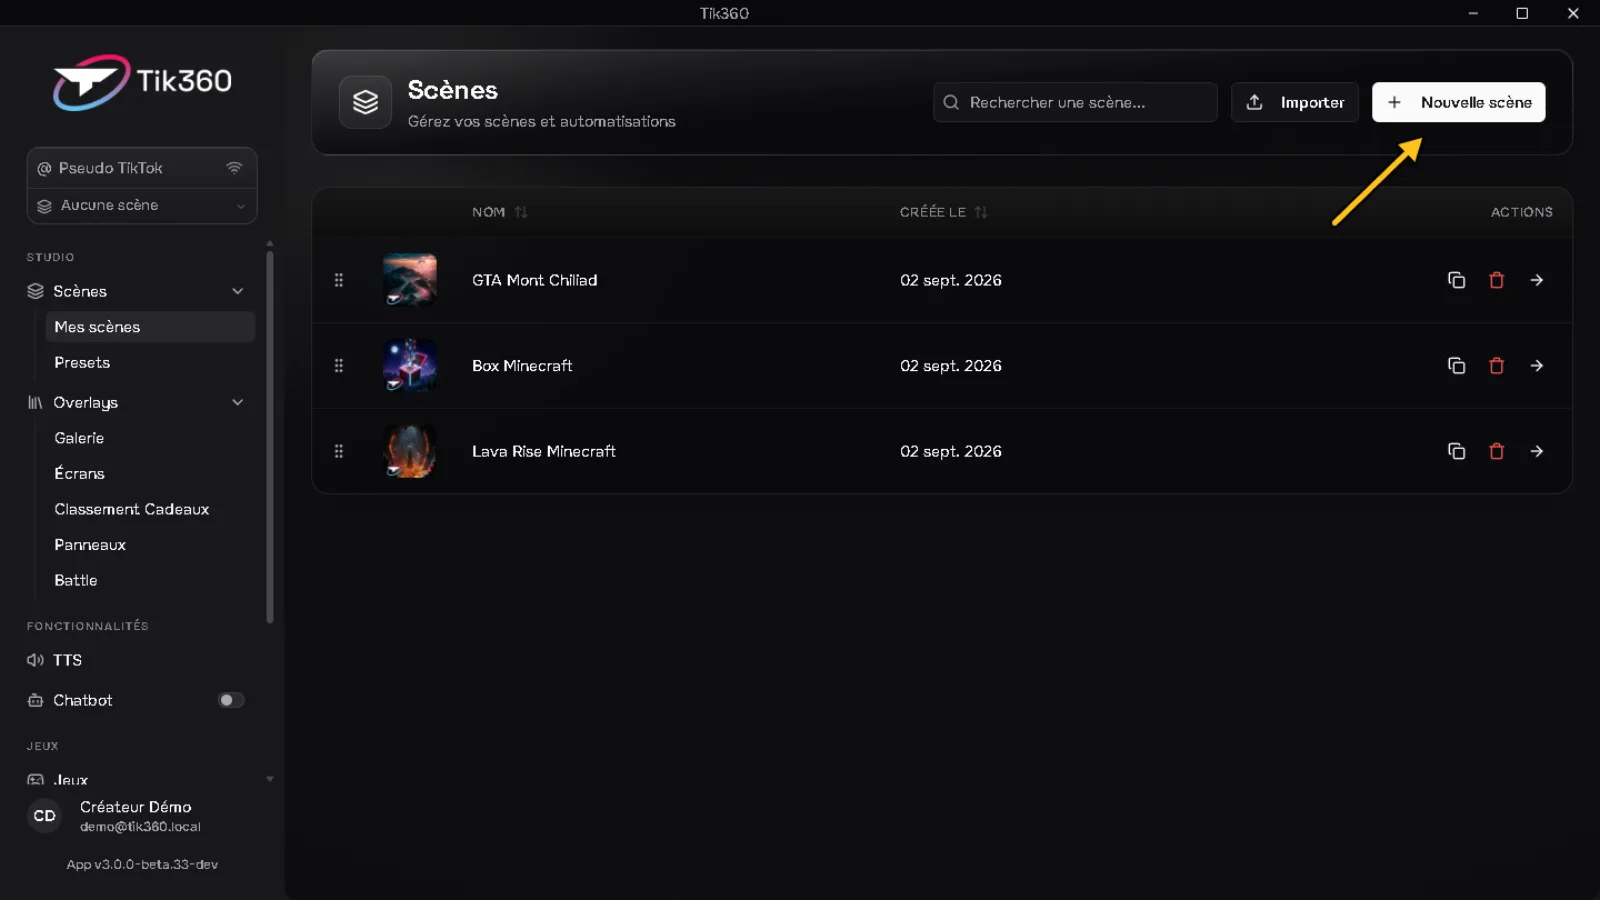Delete the GTA Mont Chiliad scene

pos(1496,280)
